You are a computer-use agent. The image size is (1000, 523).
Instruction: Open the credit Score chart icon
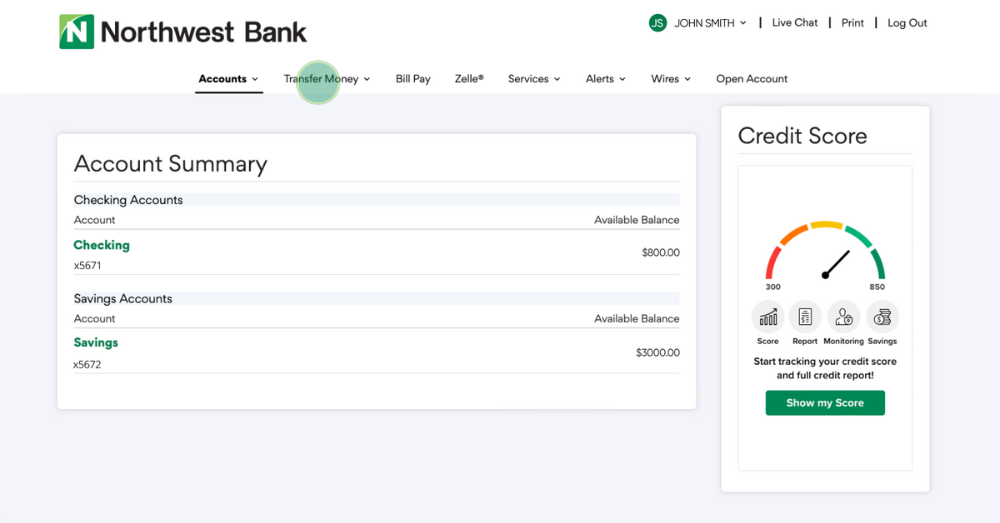(x=768, y=318)
